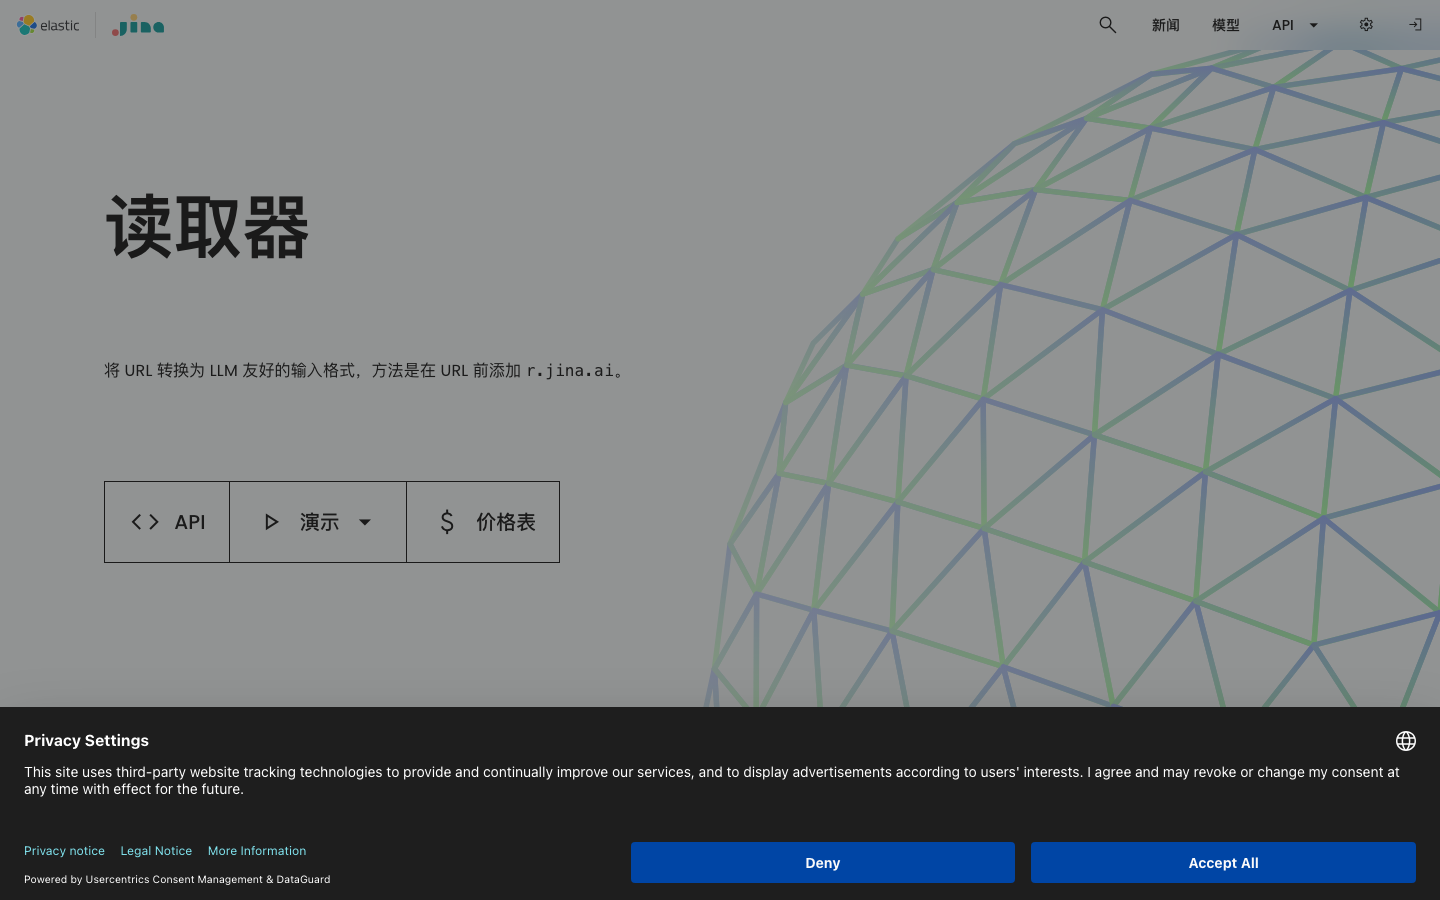Click the login arrow icon
This screenshot has width=1440, height=900.
pos(1415,25)
